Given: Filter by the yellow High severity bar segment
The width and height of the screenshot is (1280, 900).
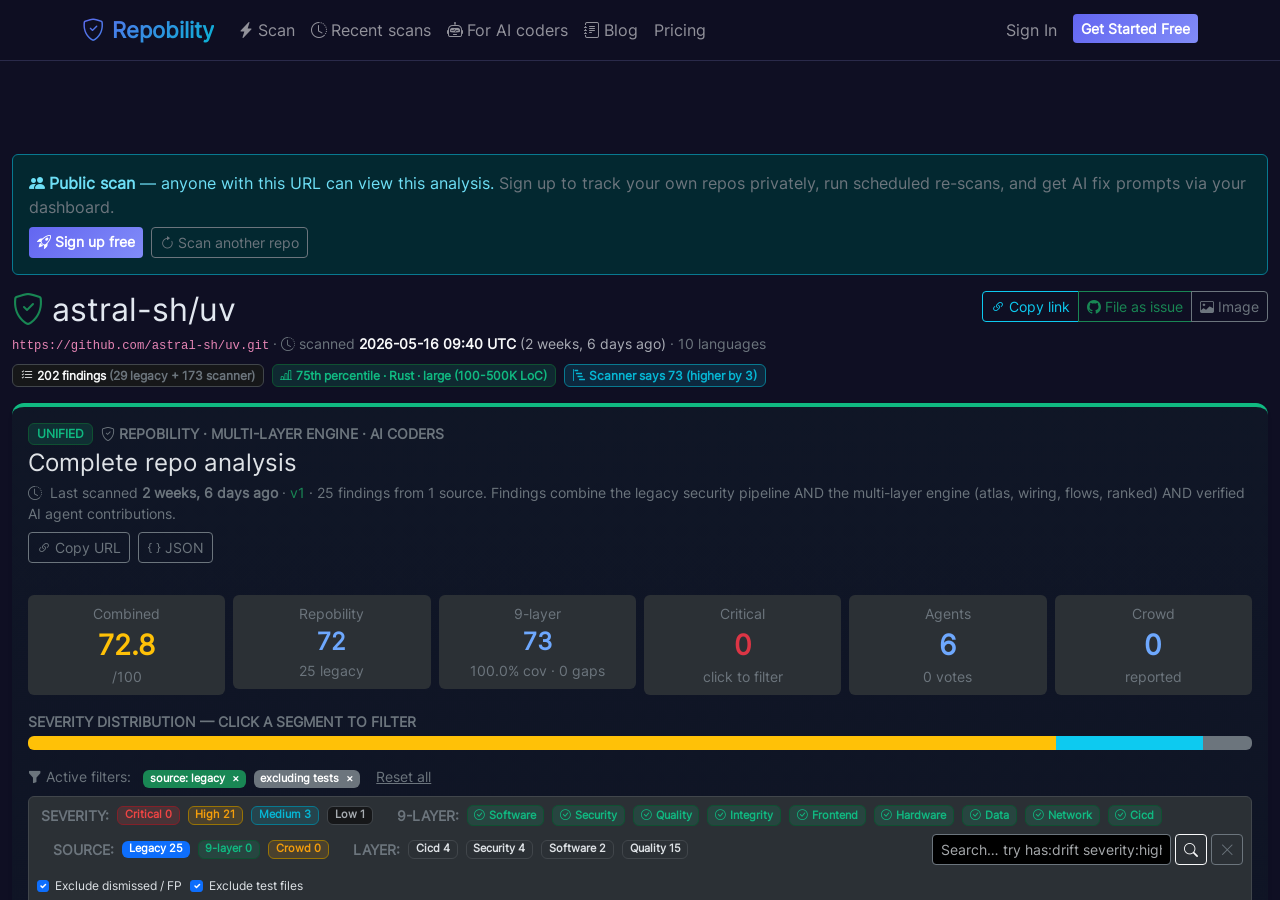Looking at the screenshot, I should [542, 743].
